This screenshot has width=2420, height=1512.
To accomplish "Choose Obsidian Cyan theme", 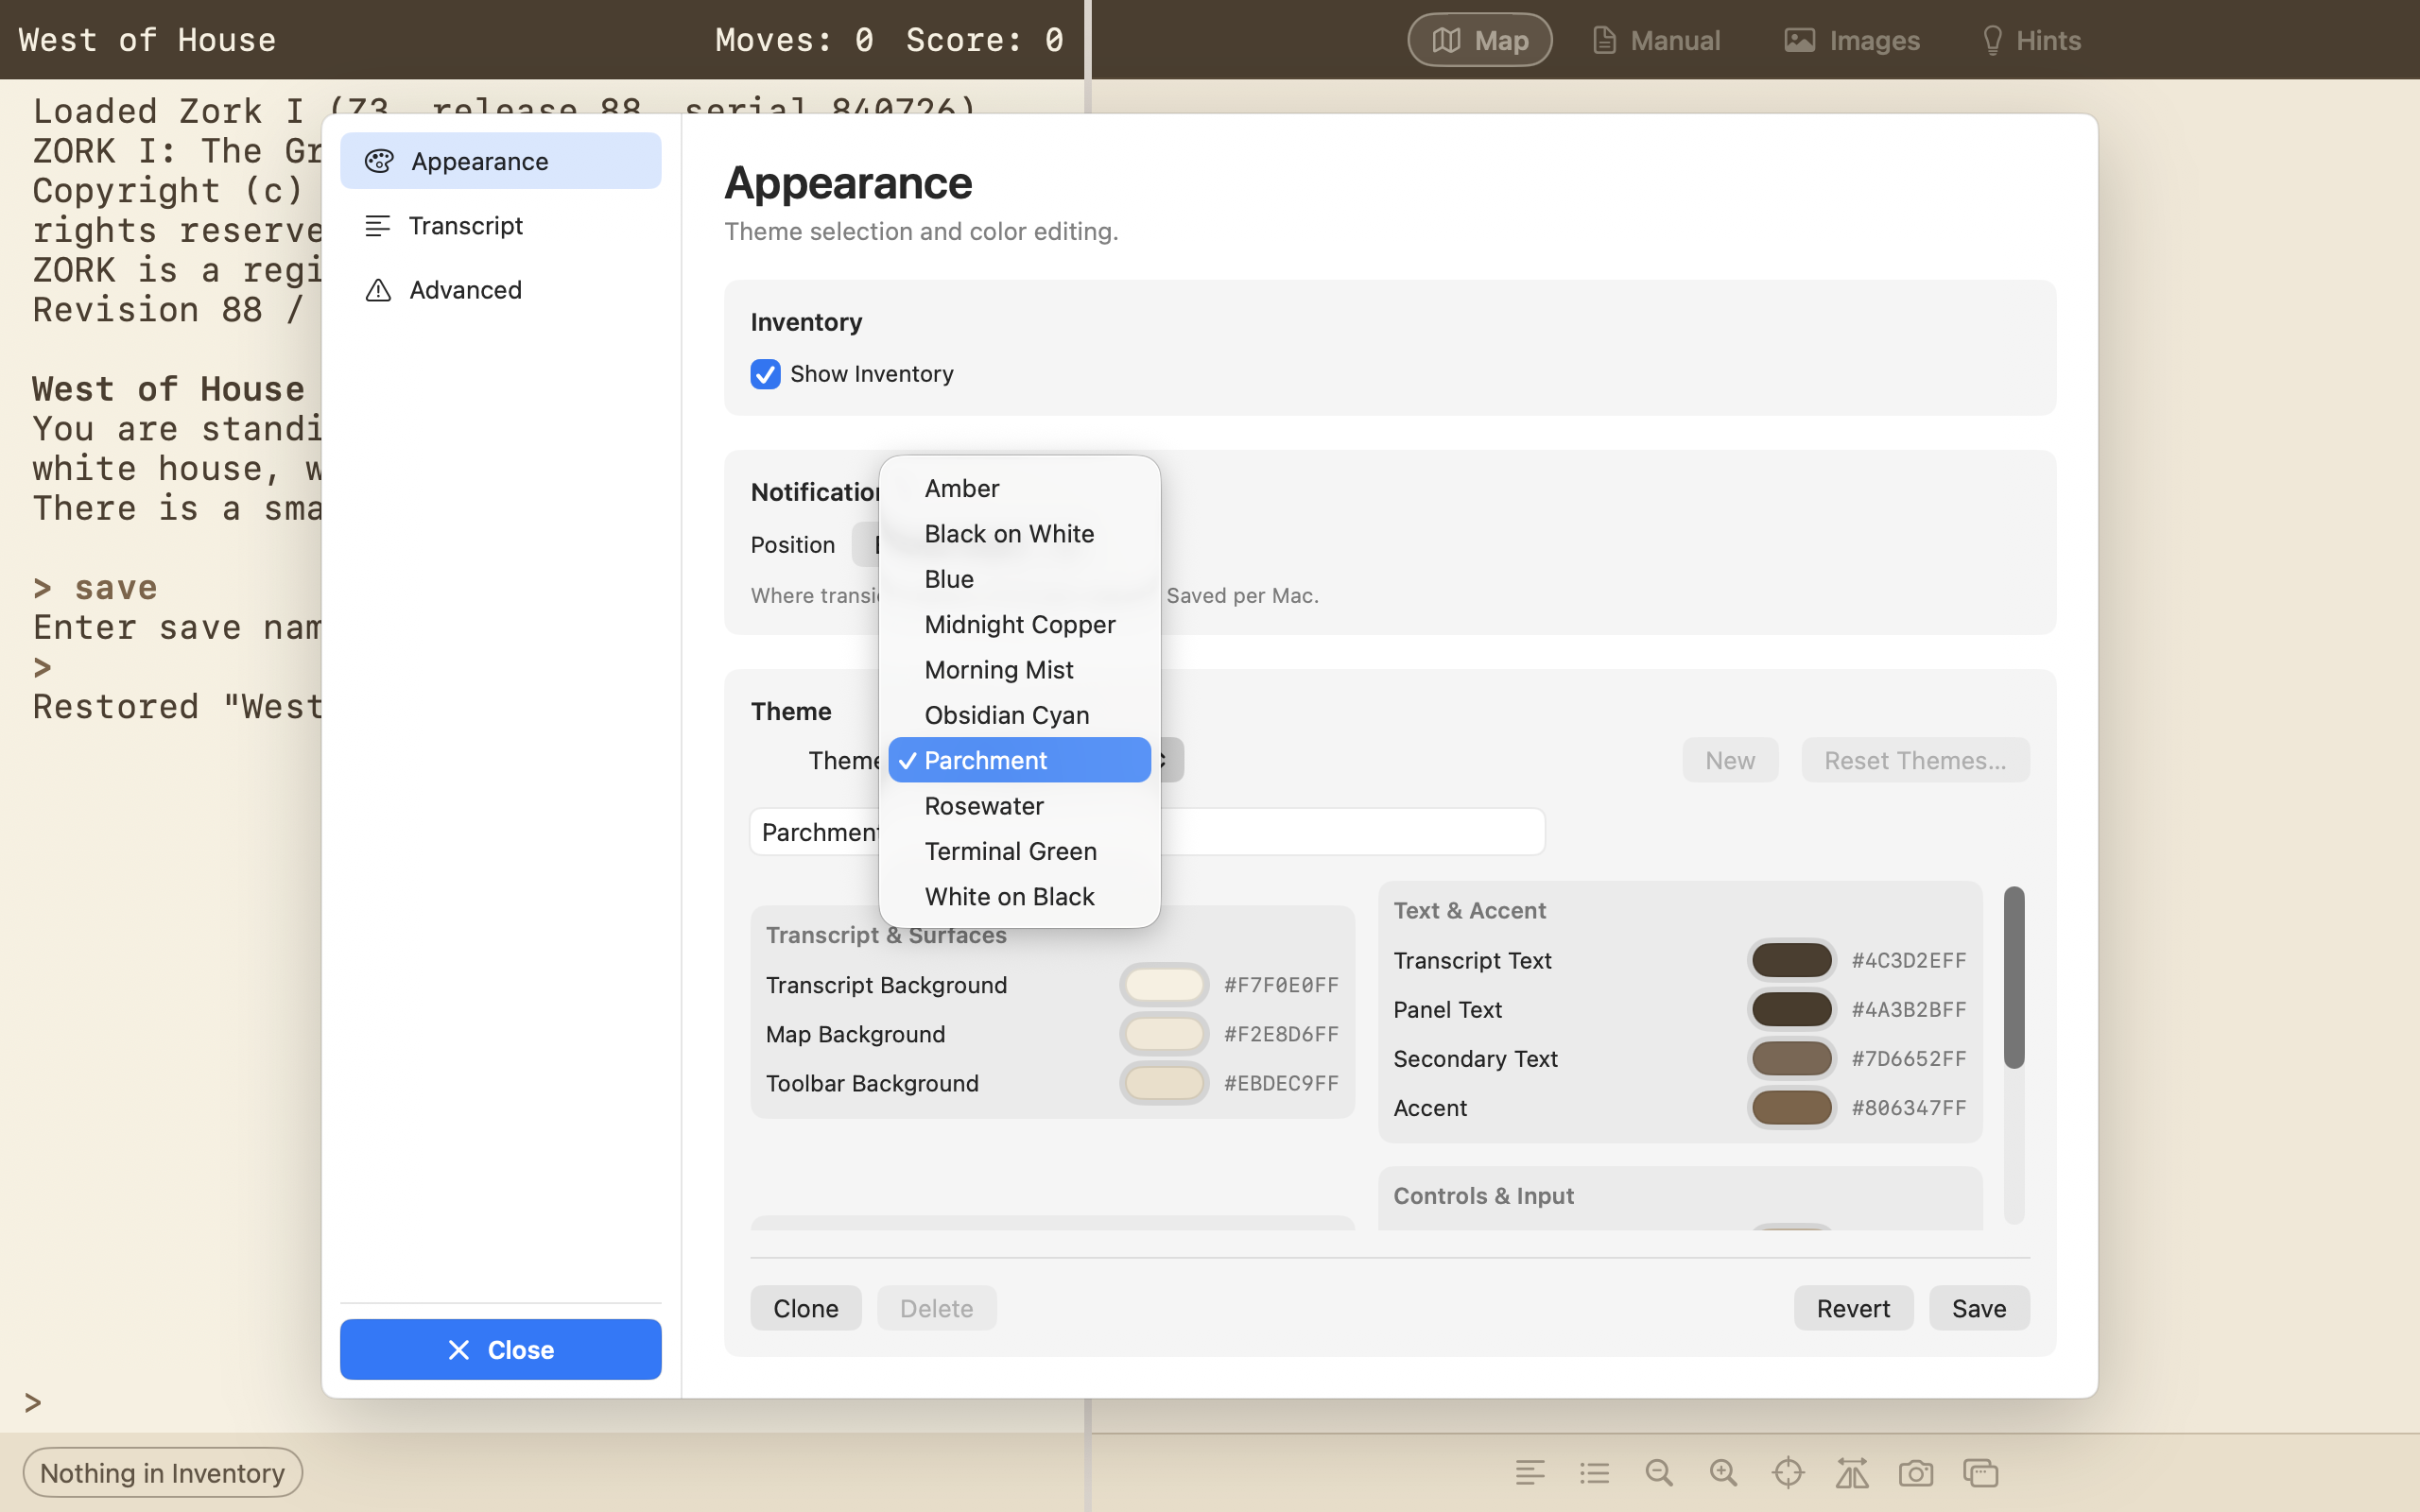I will (1019, 715).
